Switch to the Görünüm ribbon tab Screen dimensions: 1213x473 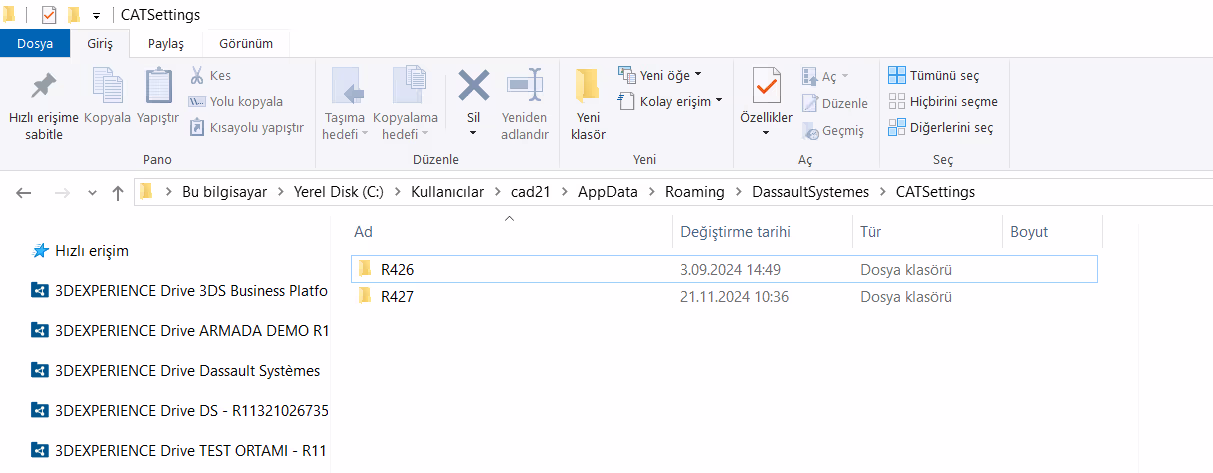click(246, 43)
